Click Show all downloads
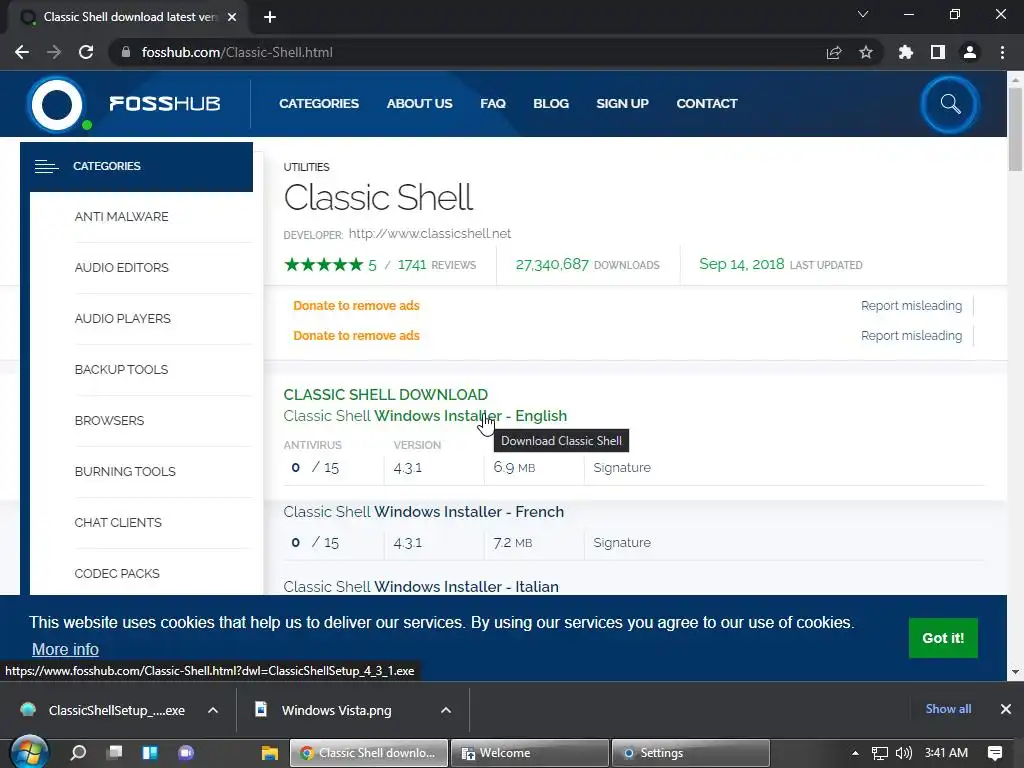Image resolution: width=1024 pixels, height=768 pixels. 948,709
